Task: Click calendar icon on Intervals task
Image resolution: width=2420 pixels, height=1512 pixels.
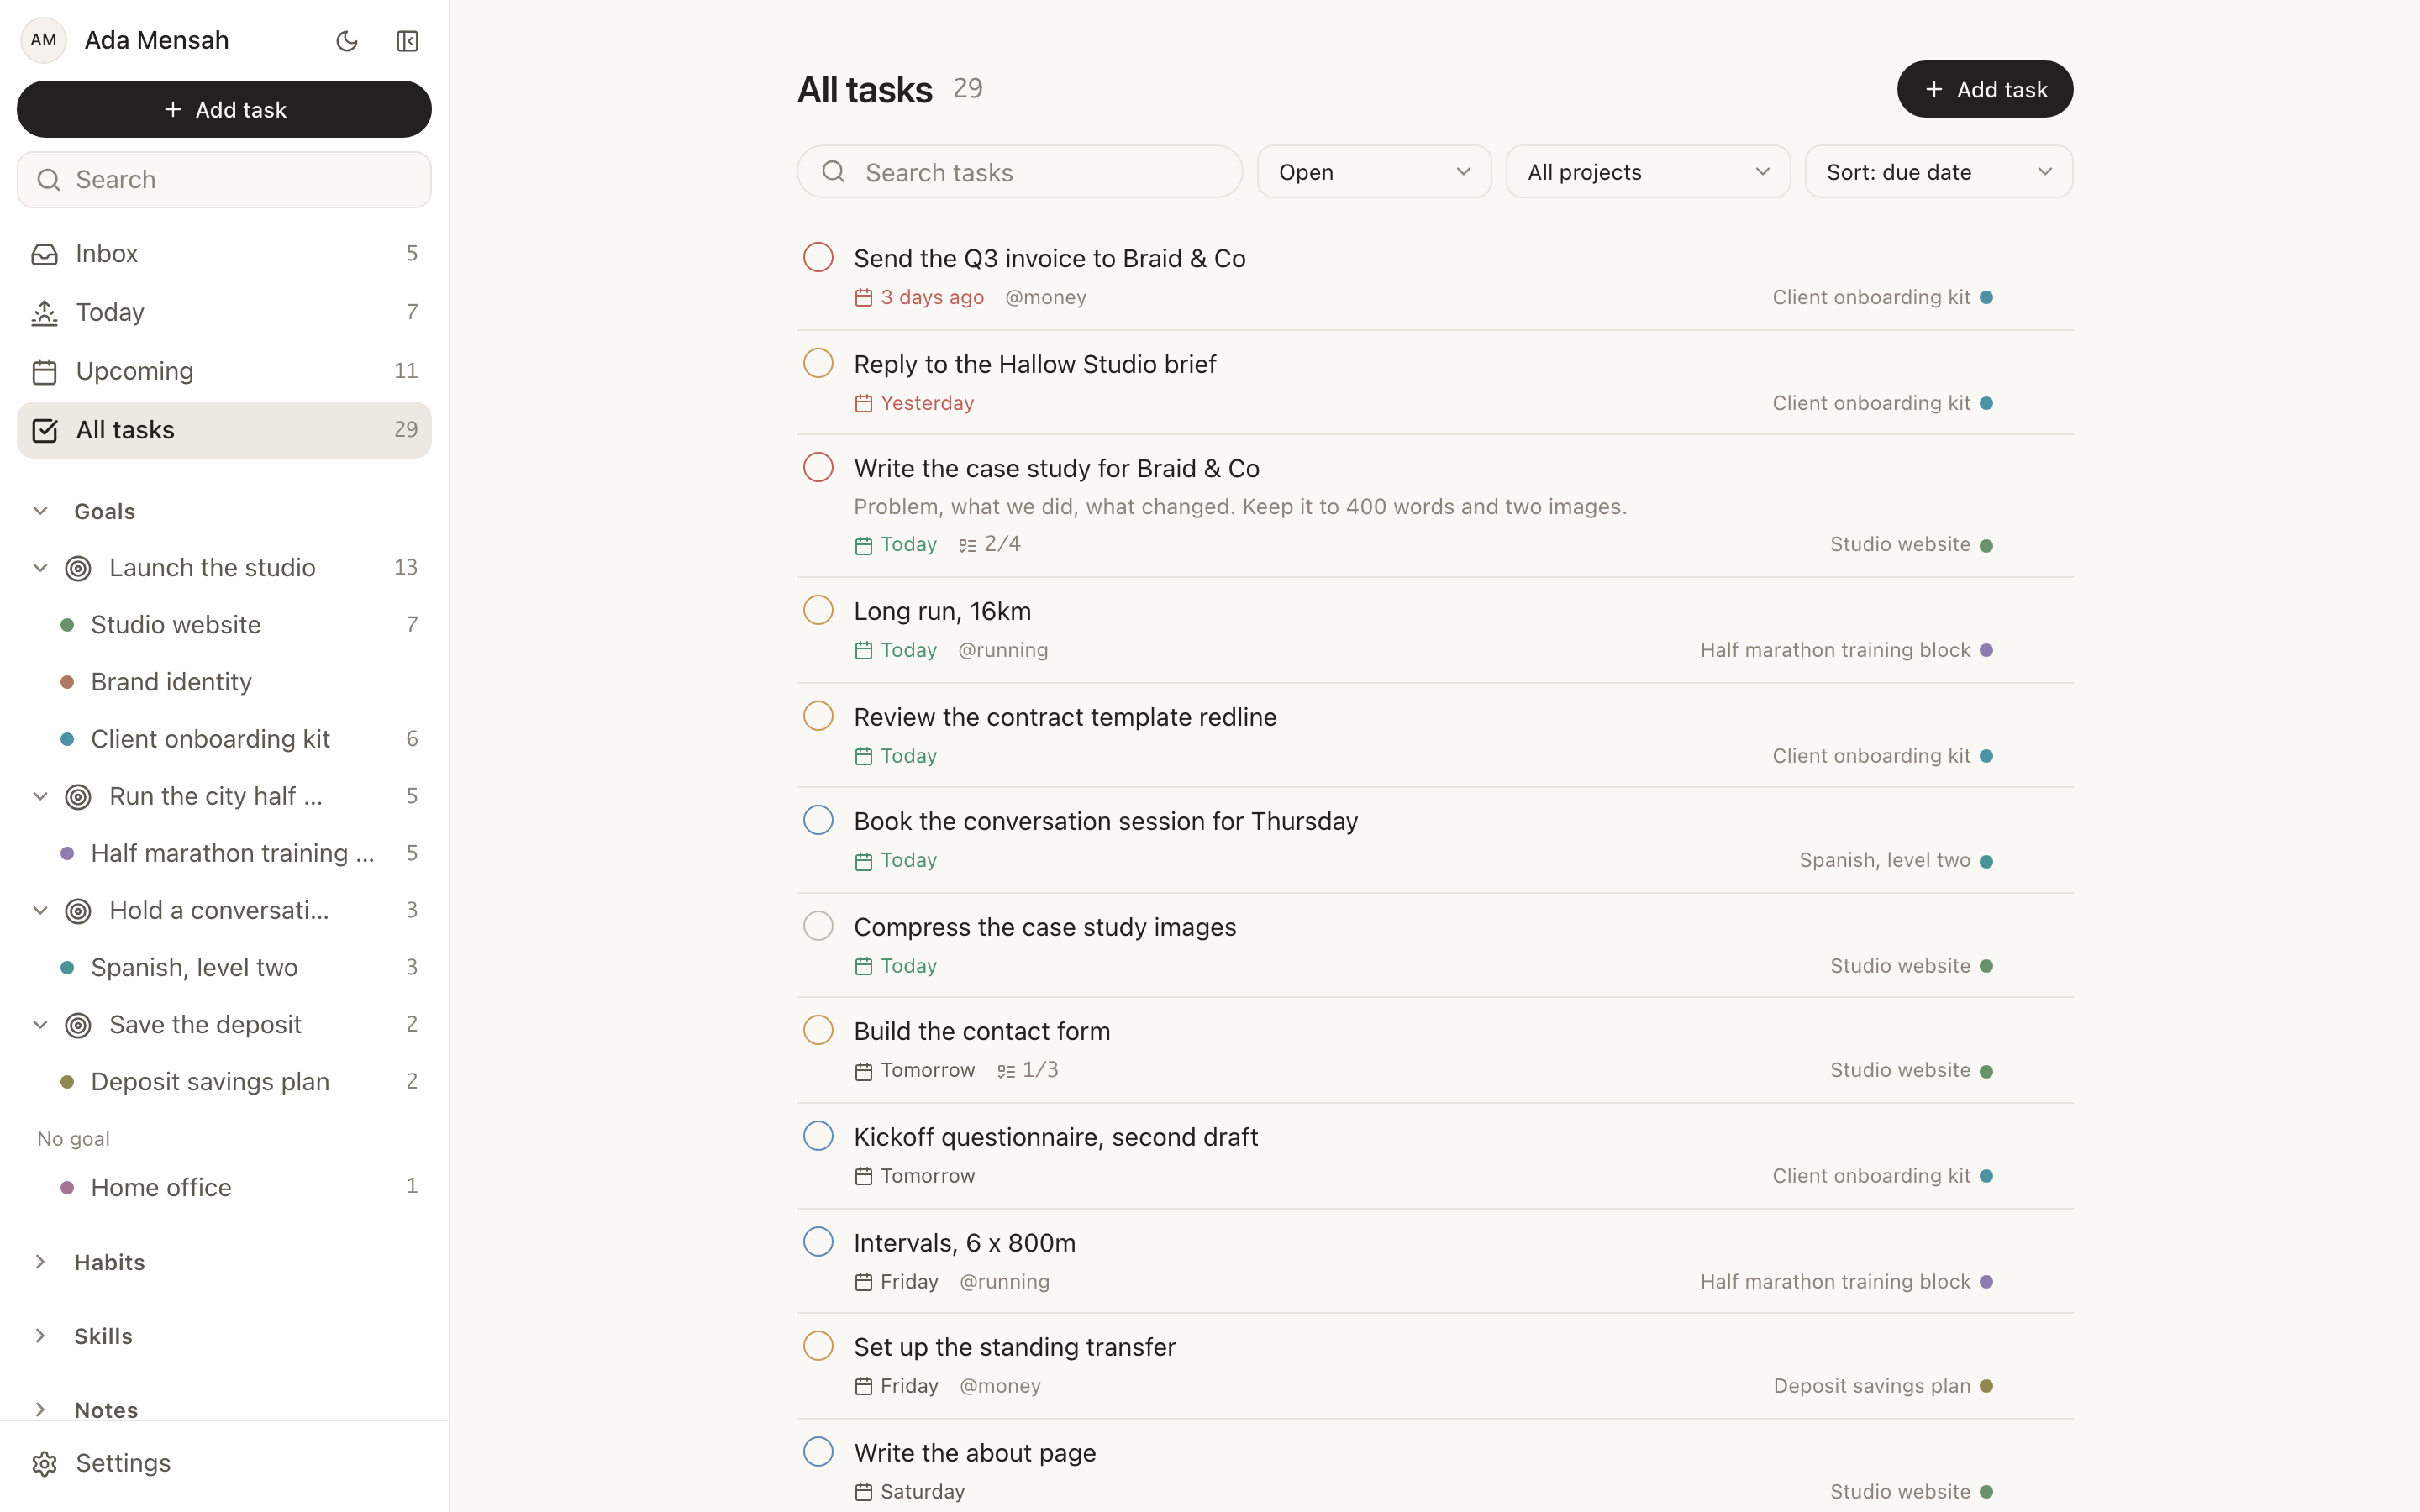Action: click(864, 1282)
